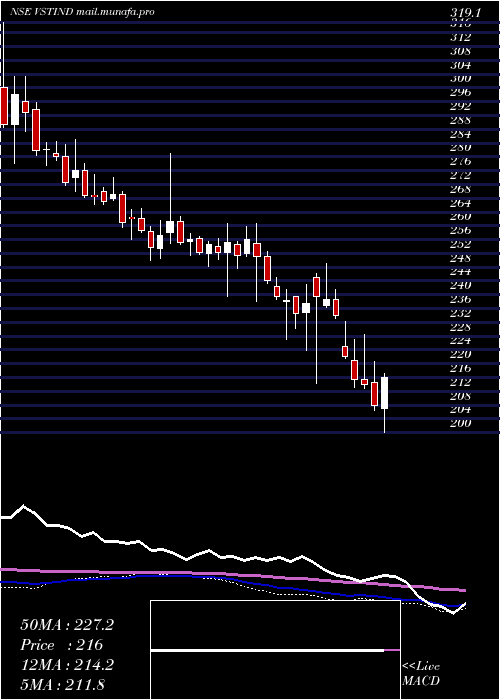This screenshot has height=700, width=500.
Task: Click the Price : 216 value
Action: [62, 645]
